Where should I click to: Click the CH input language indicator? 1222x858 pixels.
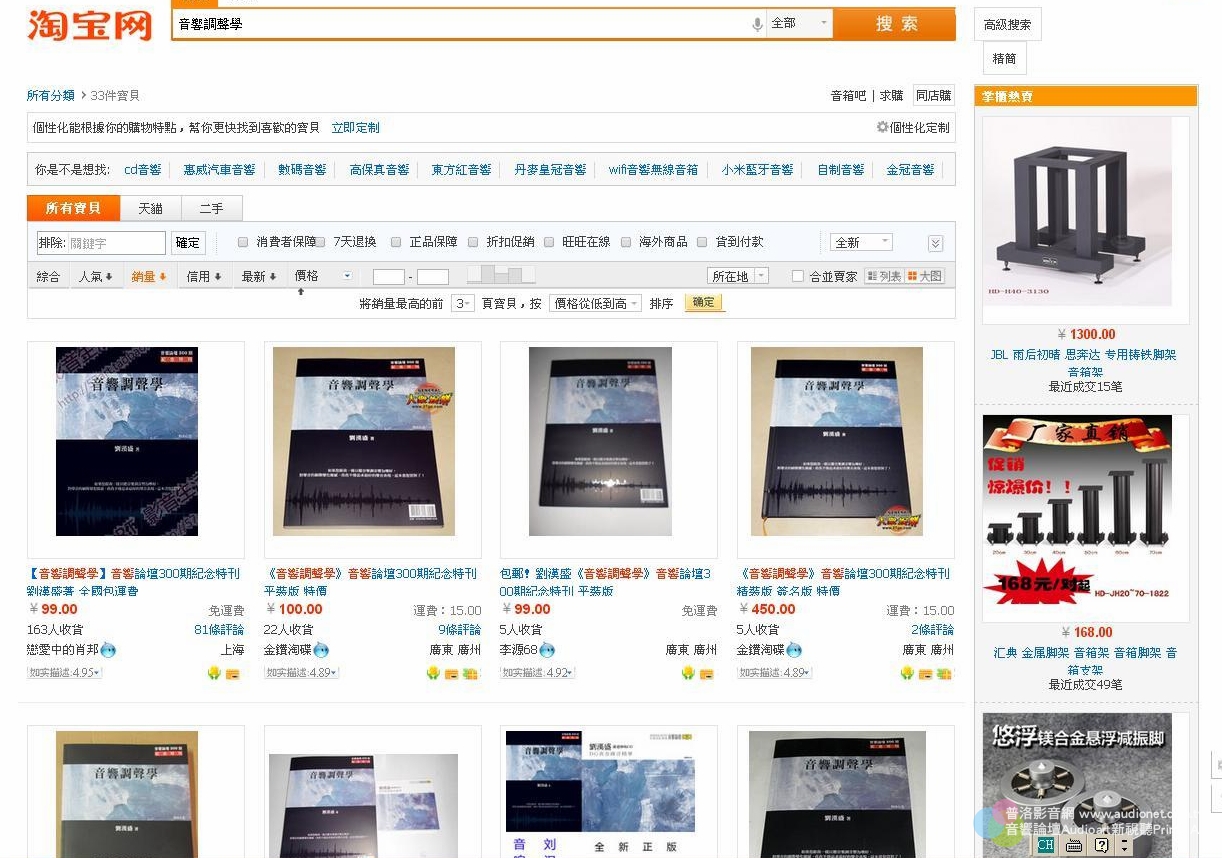click(x=1046, y=846)
